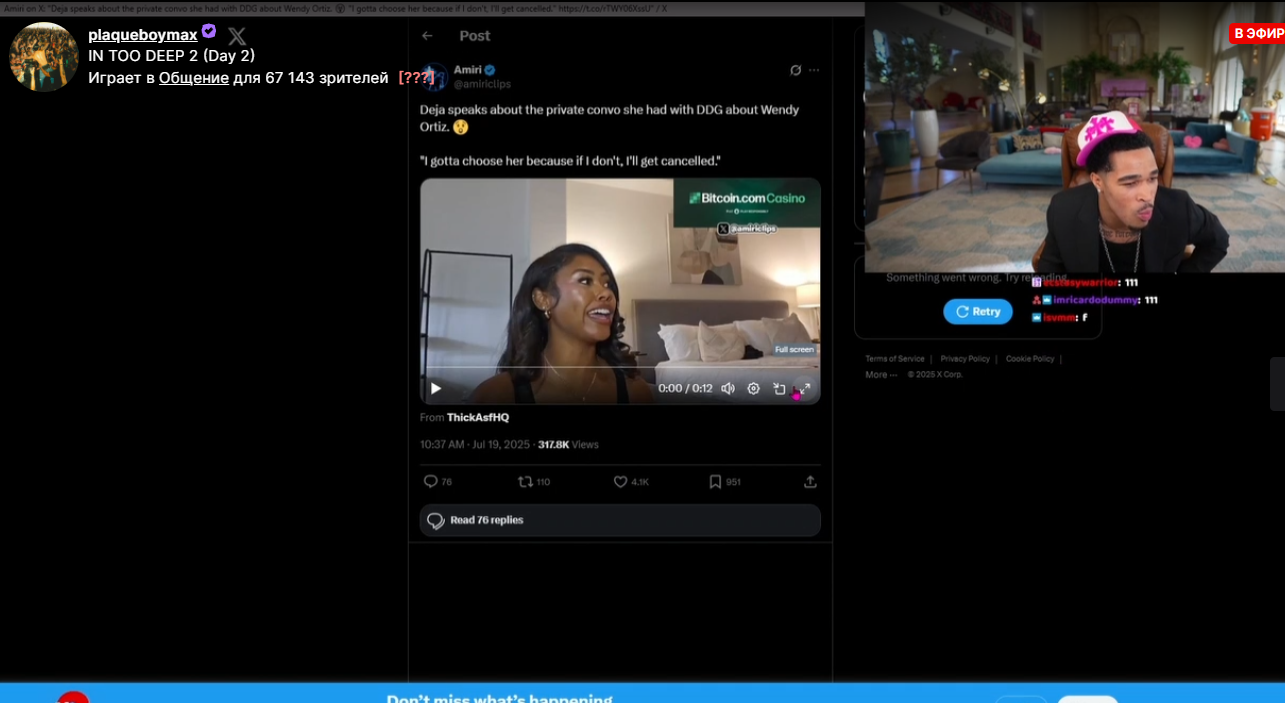Click the blue verified checkmark beside Amiri
This screenshot has height=703, width=1285.
click(x=491, y=70)
